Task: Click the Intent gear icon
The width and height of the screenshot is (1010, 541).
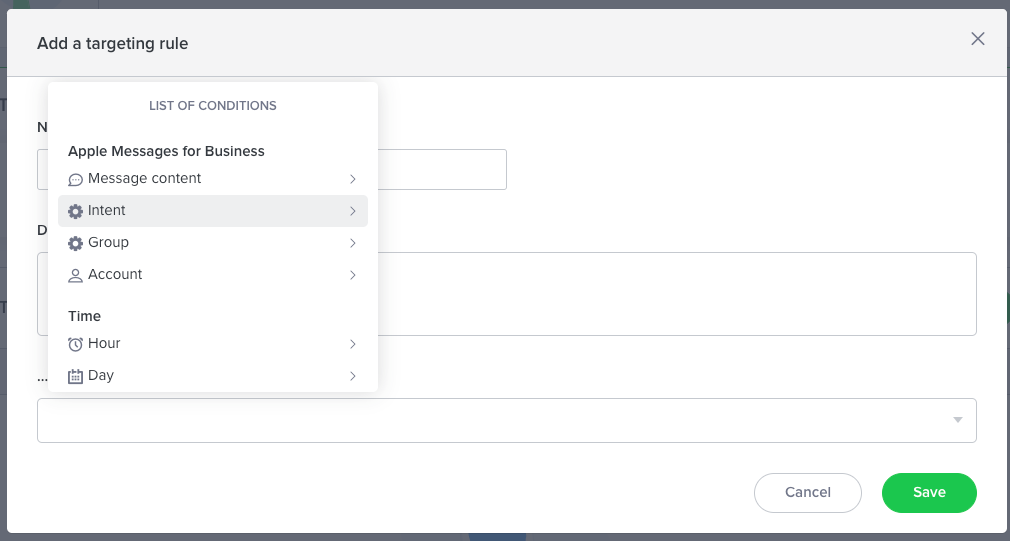Action: point(76,212)
